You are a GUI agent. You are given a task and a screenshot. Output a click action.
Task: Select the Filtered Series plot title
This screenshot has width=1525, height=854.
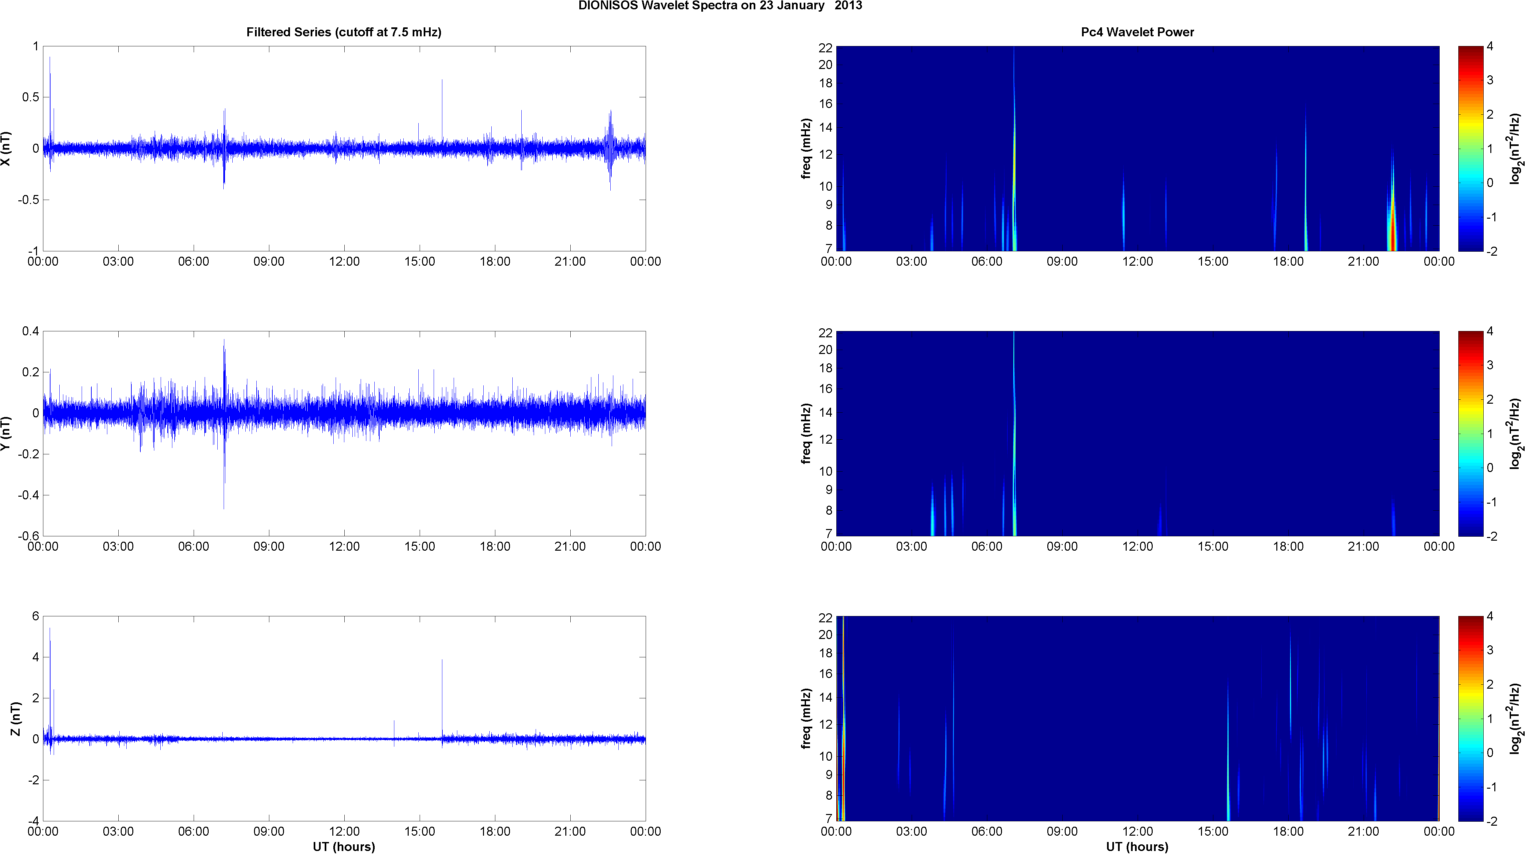coord(343,32)
